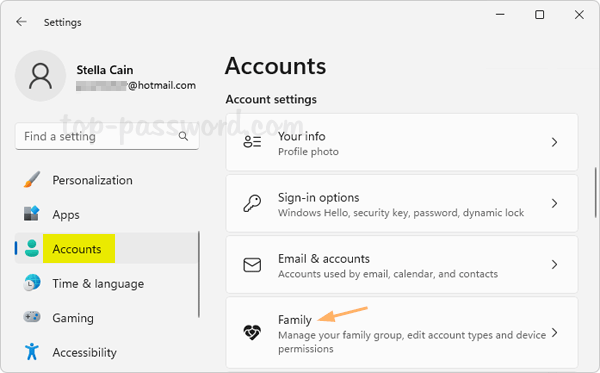Viewport: 600px width, 373px height.
Task: Click the key icon for Sign-in options
Action: [252, 203]
